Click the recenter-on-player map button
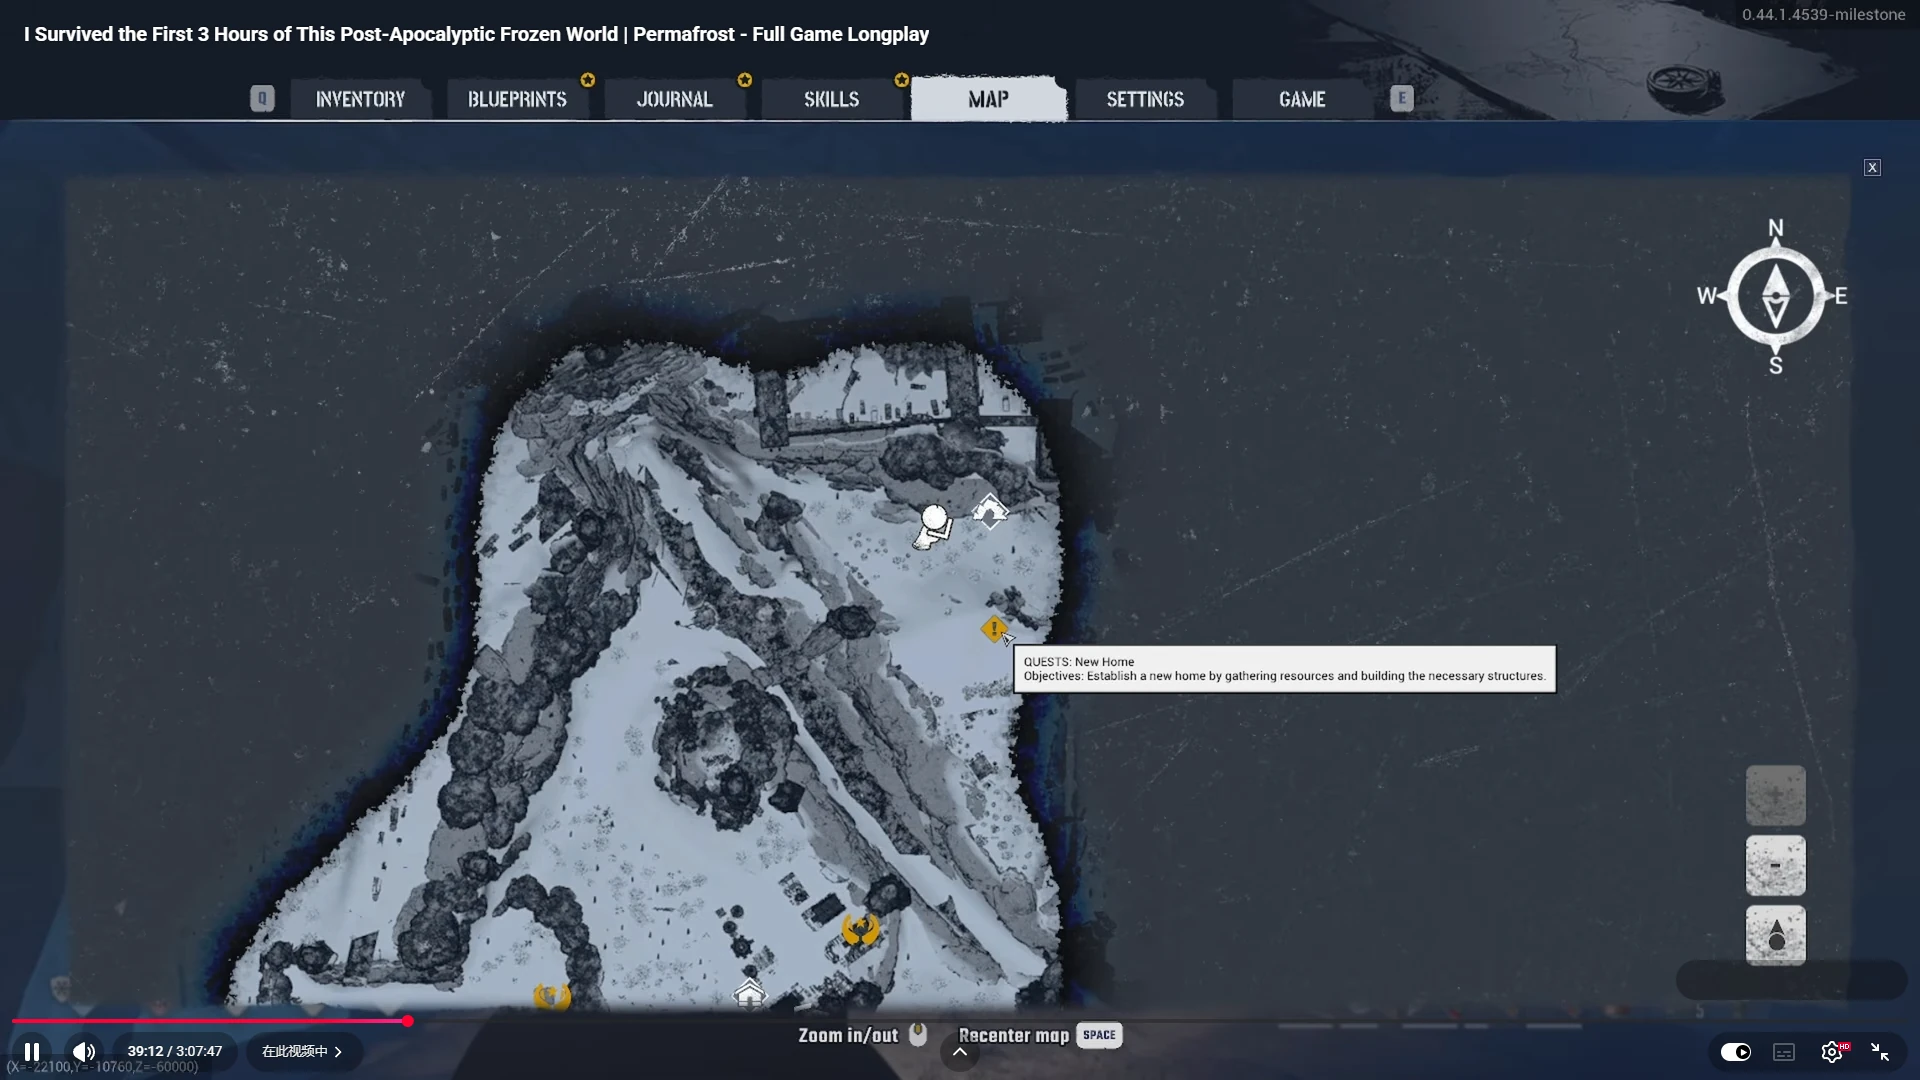 pyautogui.click(x=1776, y=935)
